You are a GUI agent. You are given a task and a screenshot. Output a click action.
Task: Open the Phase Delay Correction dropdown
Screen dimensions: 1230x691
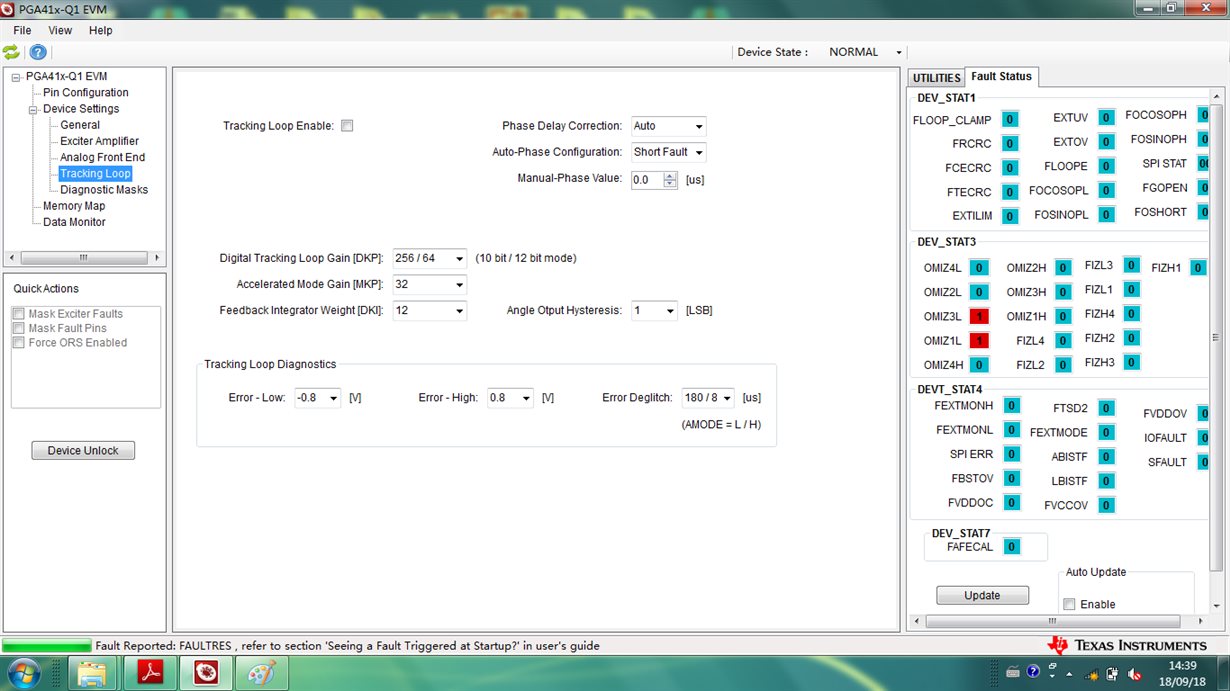point(668,126)
